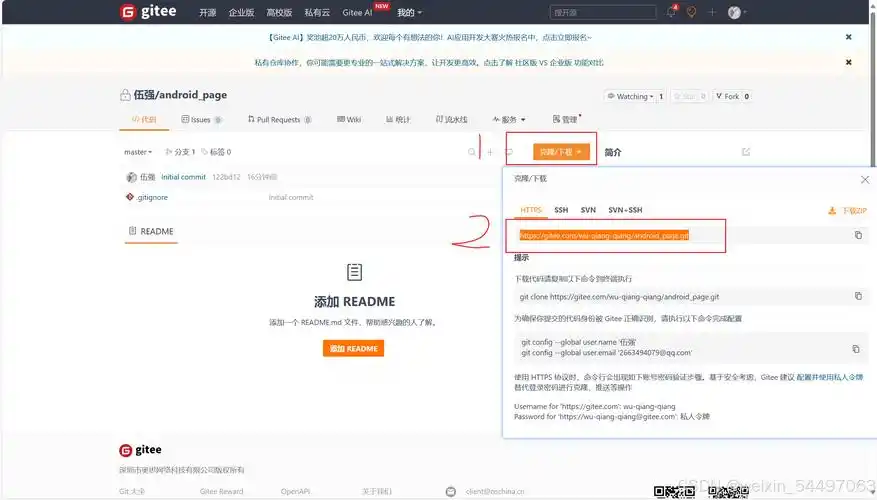Open the Initial commit link

pos(183,177)
